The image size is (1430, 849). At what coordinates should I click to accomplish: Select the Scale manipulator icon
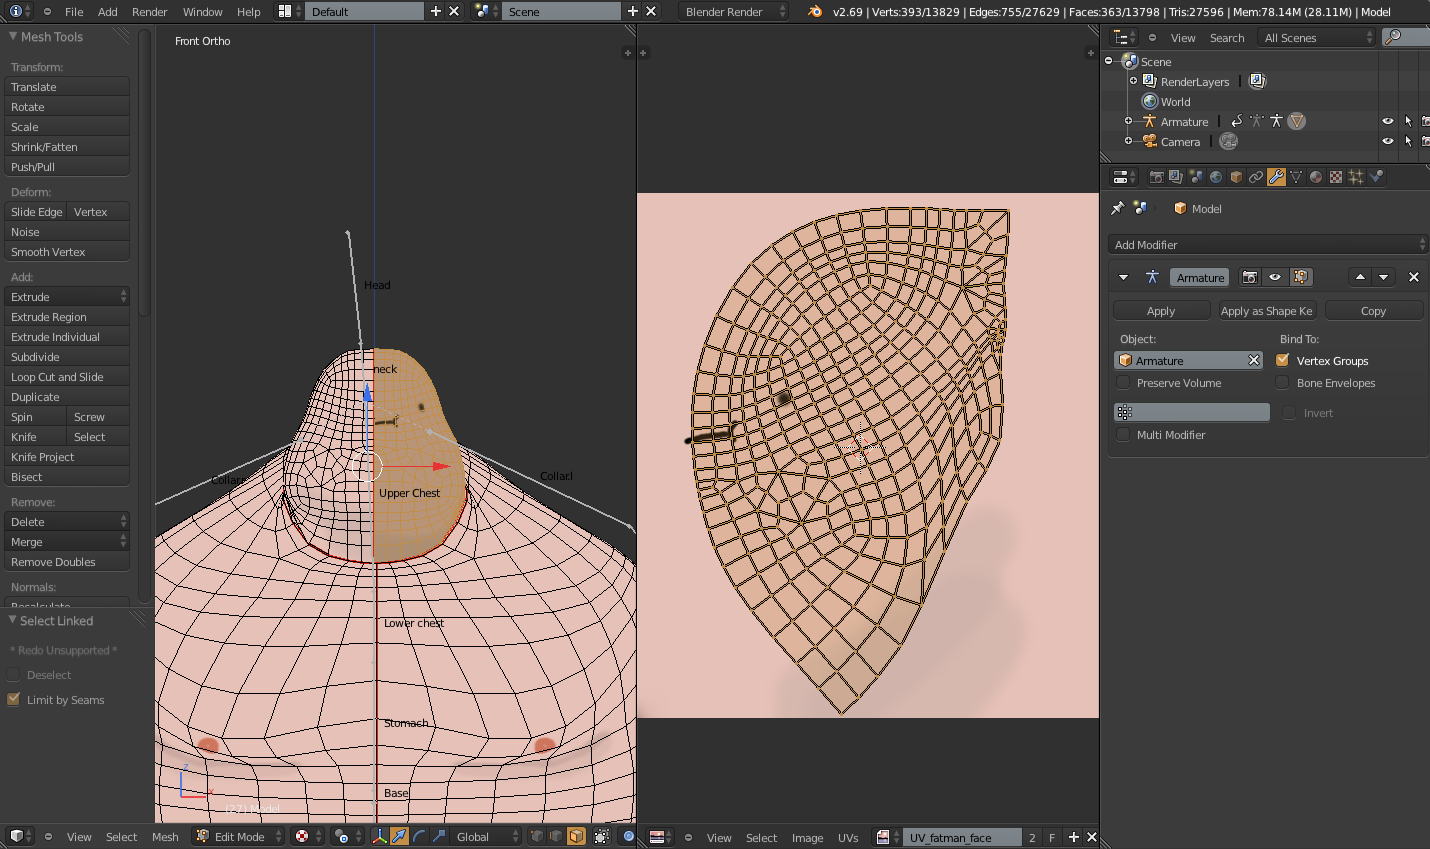coord(439,836)
